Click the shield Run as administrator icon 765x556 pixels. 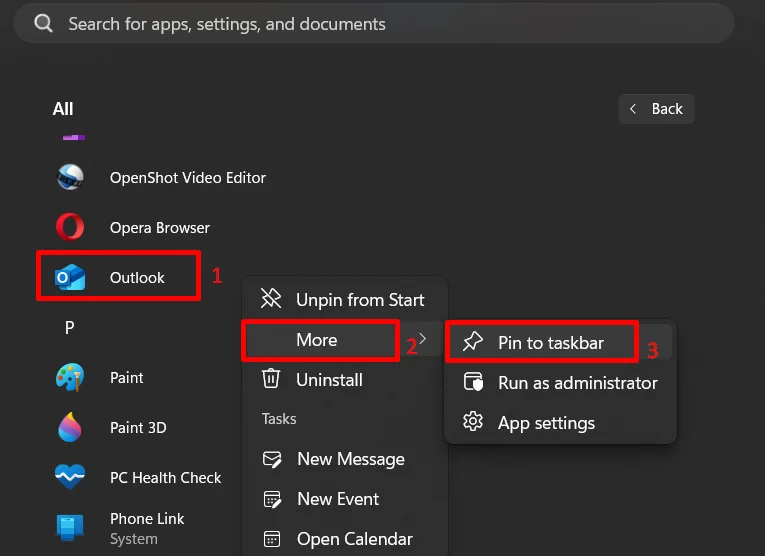[x=473, y=382]
